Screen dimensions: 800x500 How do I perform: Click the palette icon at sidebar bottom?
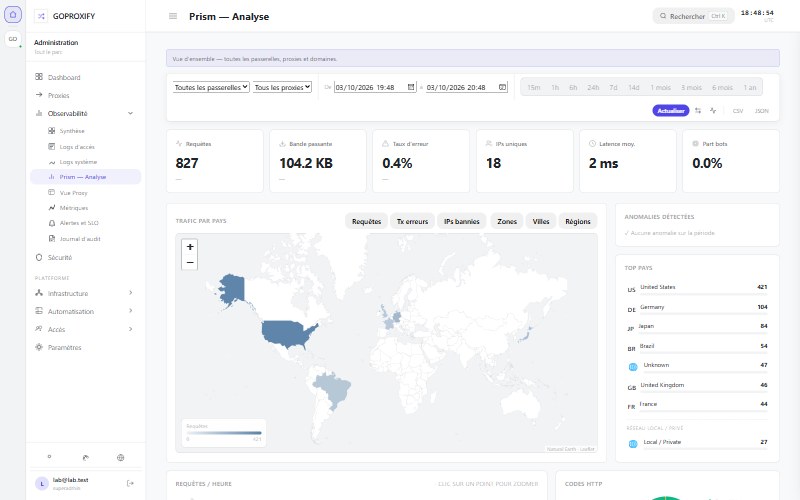tap(85, 458)
